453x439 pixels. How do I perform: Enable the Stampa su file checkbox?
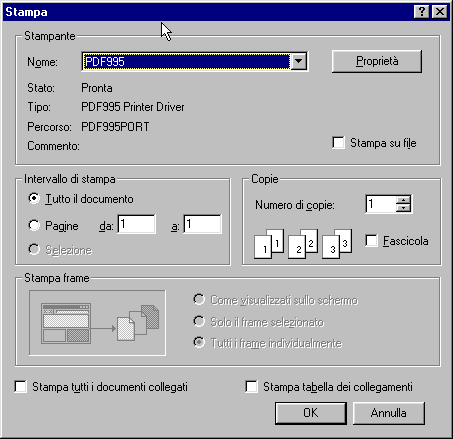[x=338, y=143]
